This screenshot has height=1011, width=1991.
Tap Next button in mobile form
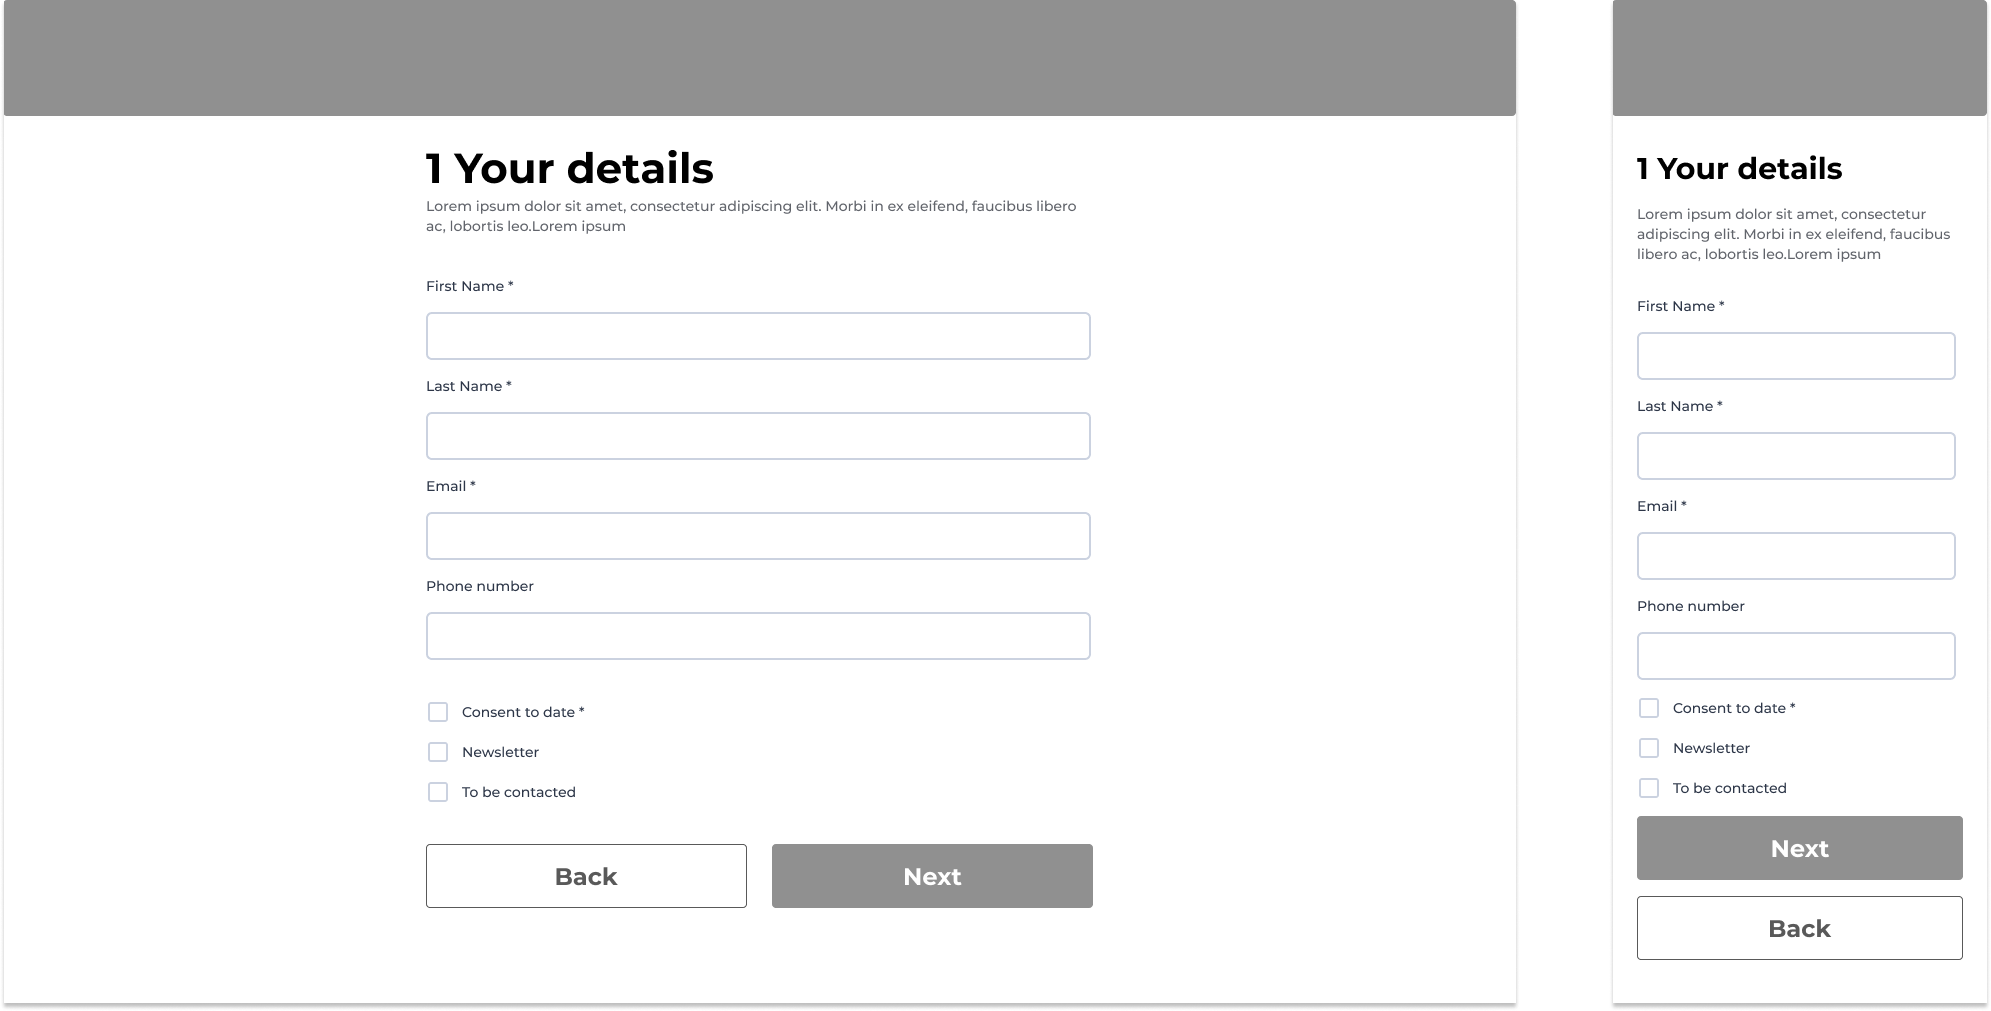tap(1800, 848)
